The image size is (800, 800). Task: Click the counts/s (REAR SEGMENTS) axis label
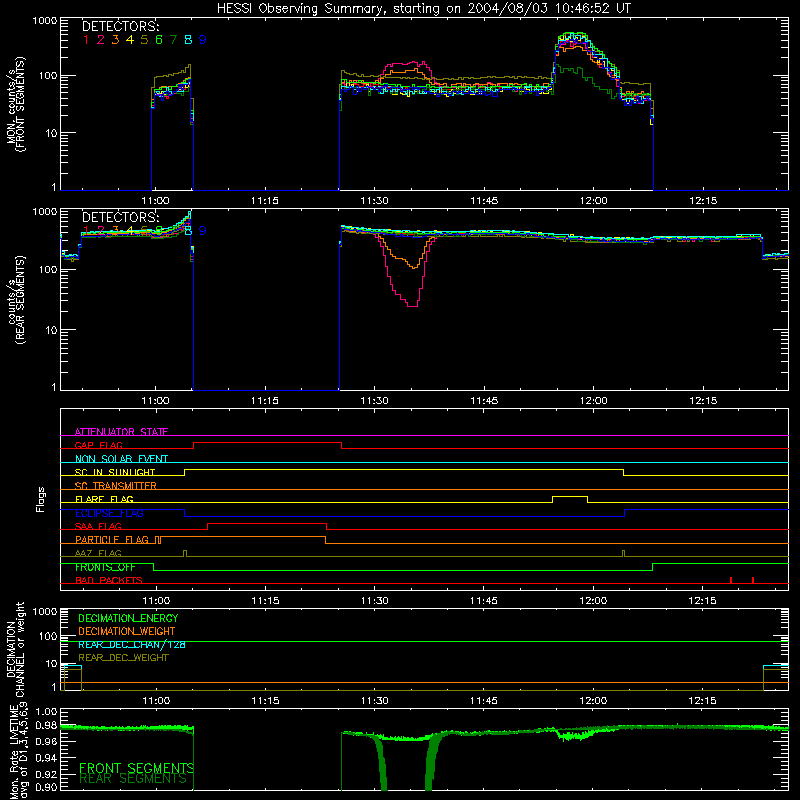pyautogui.click(x=15, y=299)
